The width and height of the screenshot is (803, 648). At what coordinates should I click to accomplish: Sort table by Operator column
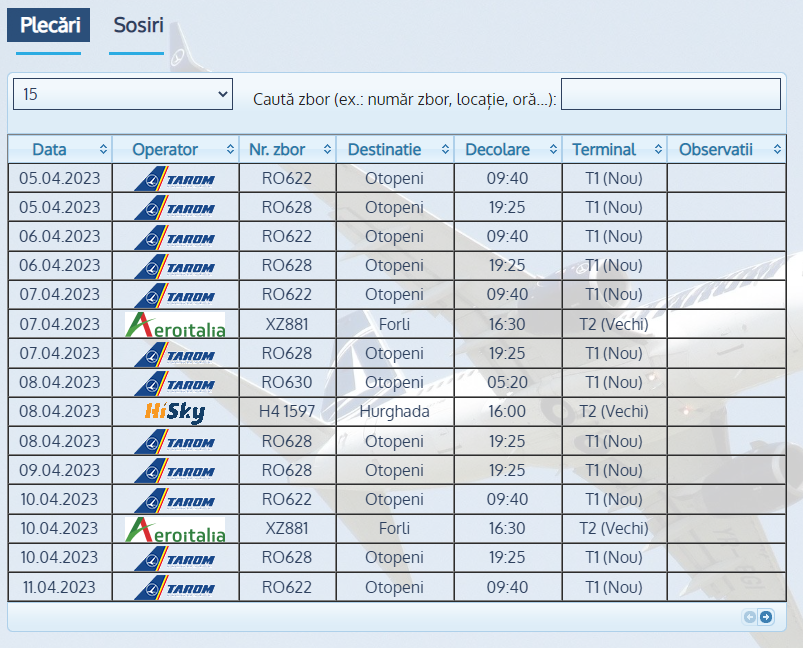point(175,150)
